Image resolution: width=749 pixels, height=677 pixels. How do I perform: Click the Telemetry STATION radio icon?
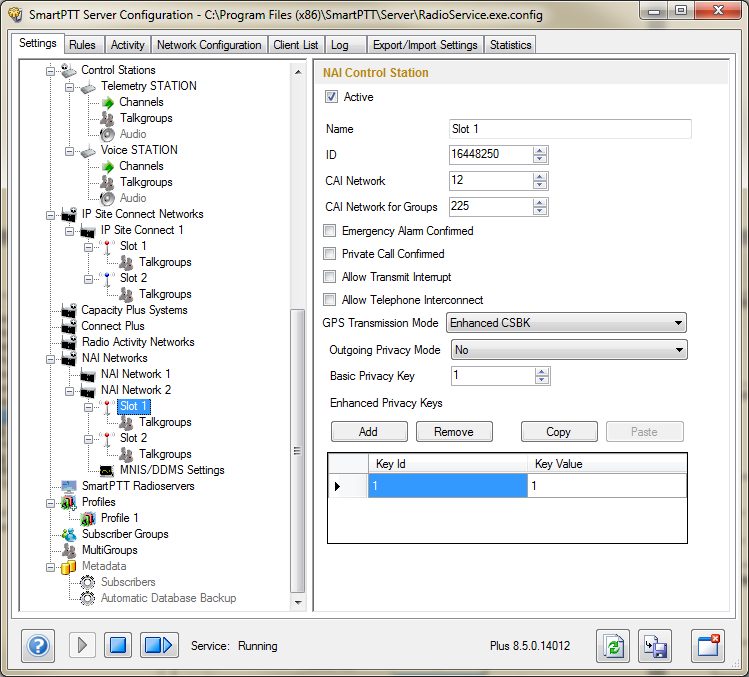coord(88,86)
